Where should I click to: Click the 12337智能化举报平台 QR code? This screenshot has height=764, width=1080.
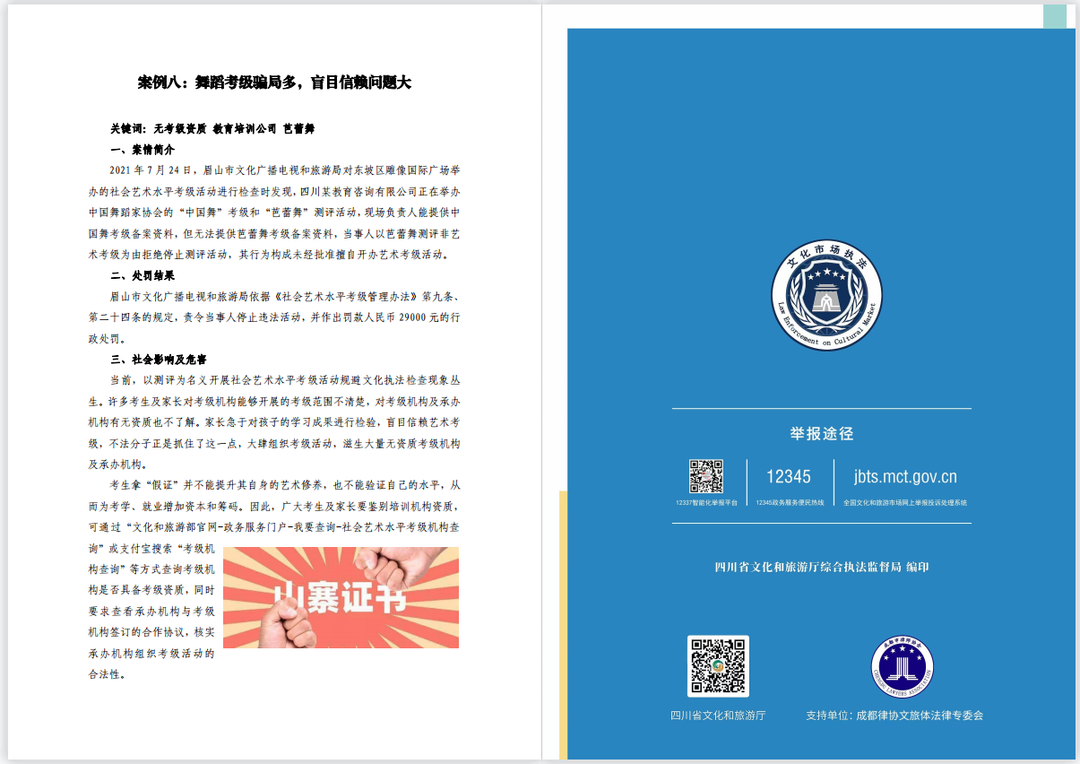click(706, 477)
